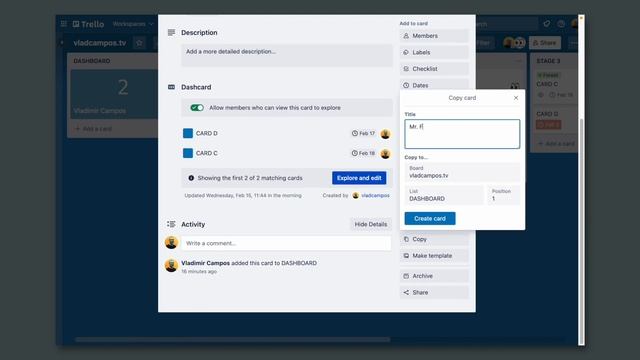Select CARD D row in Dashcard

(x=287, y=133)
